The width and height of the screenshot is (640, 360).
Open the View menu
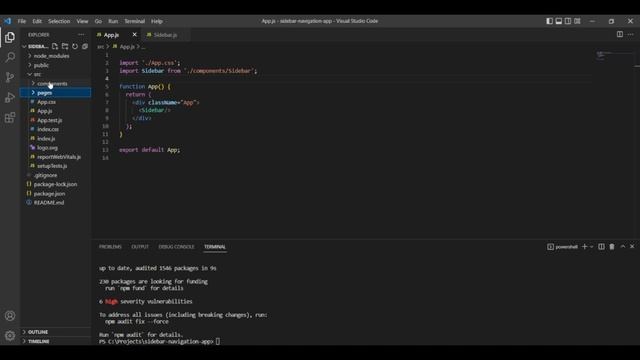pyautogui.click(x=82, y=21)
